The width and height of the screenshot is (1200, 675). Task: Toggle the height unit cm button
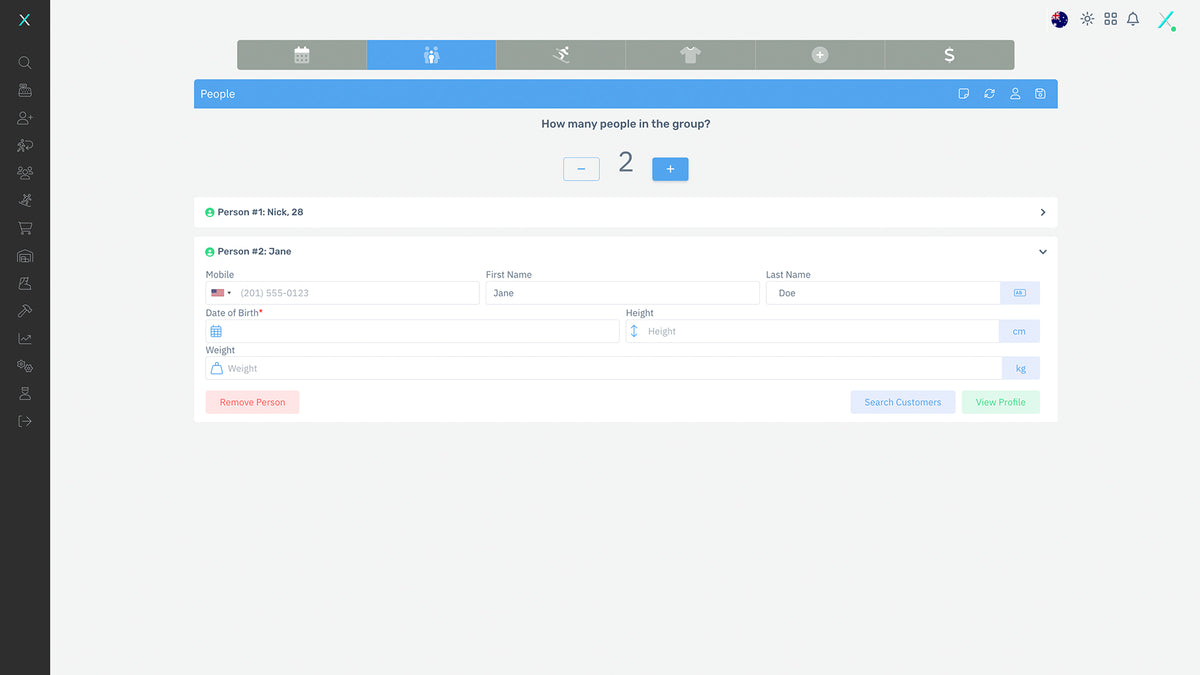[x=1019, y=332]
